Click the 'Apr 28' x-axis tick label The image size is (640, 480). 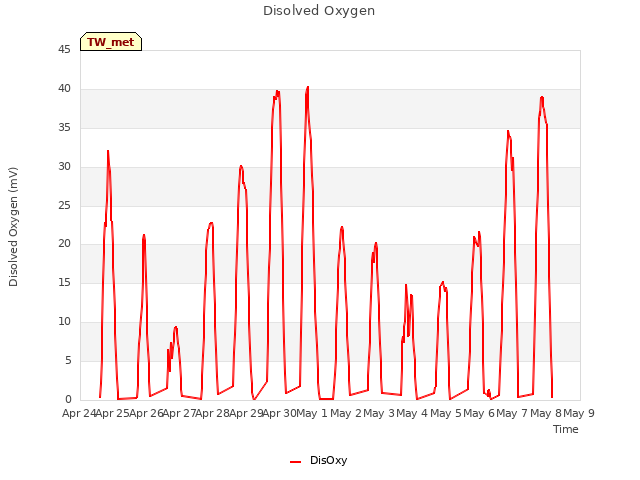212,413
